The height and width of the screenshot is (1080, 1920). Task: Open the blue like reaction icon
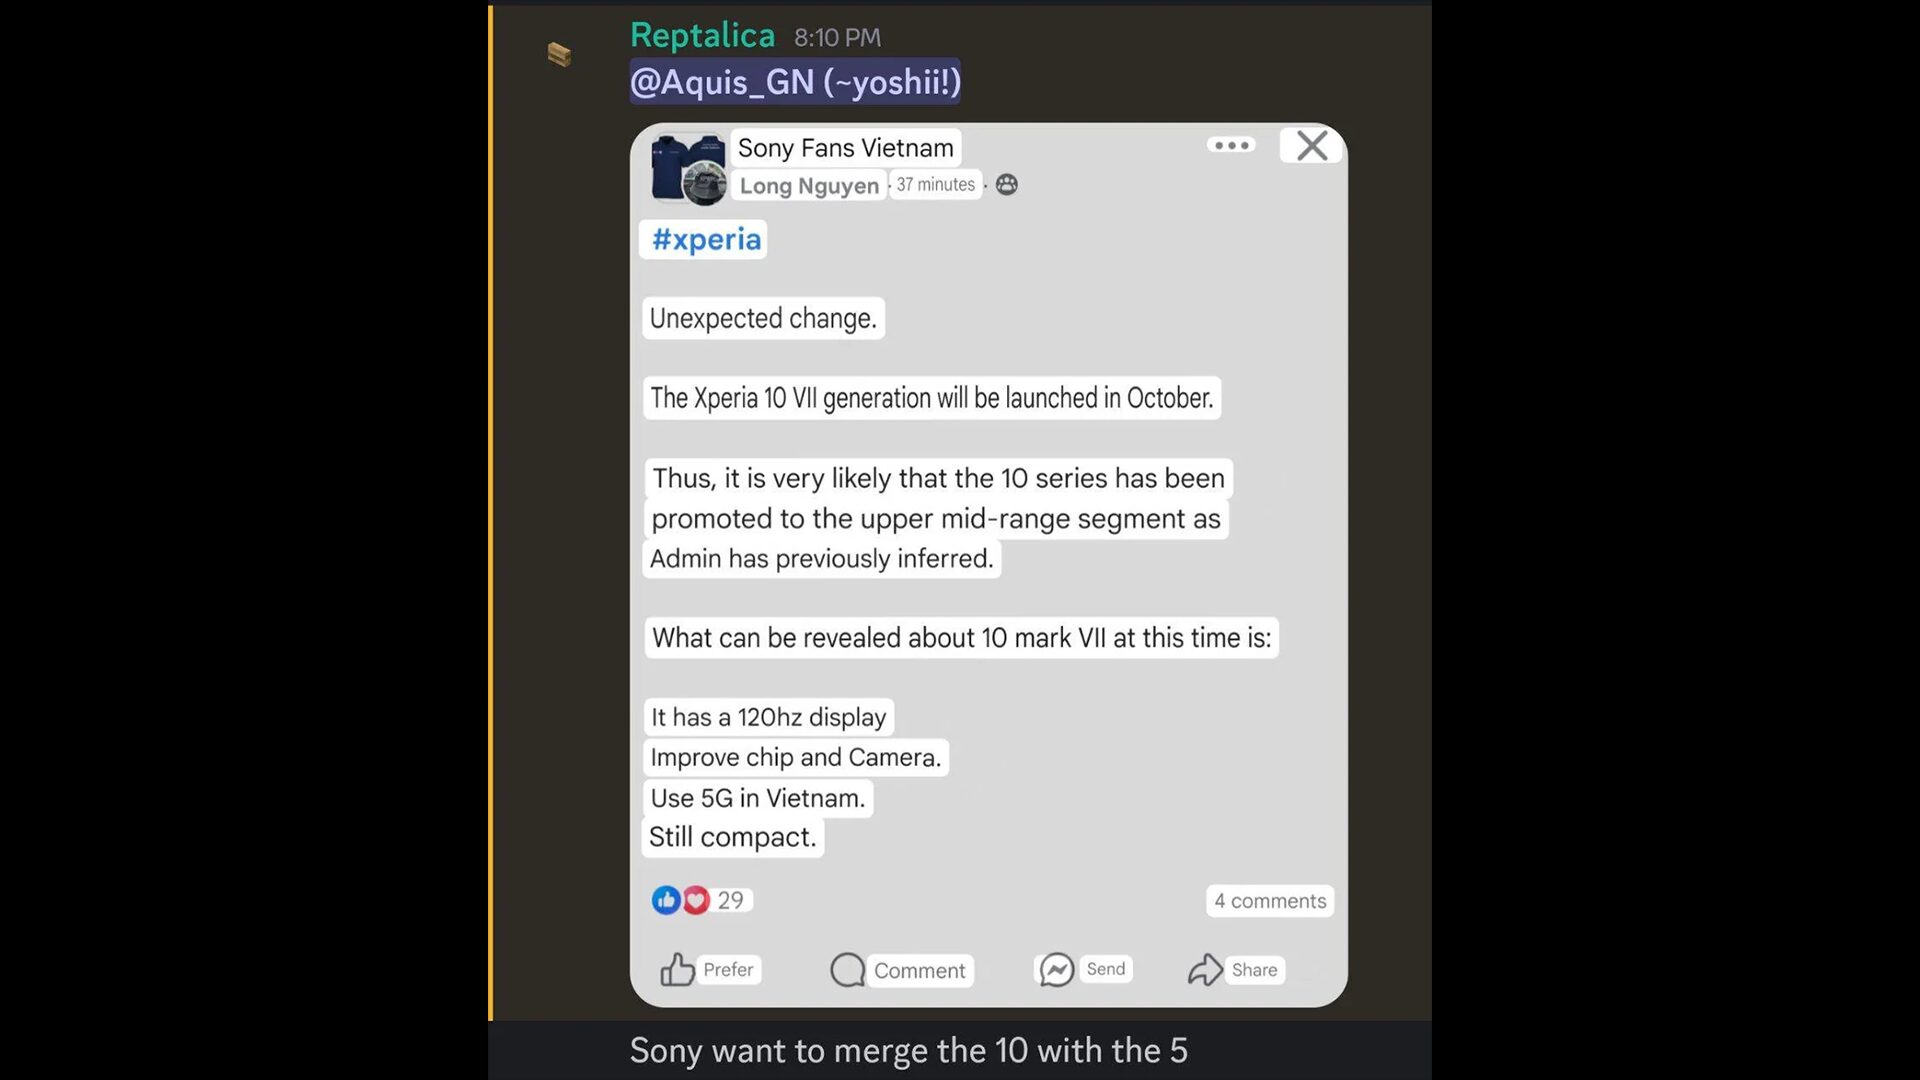point(665,900)
